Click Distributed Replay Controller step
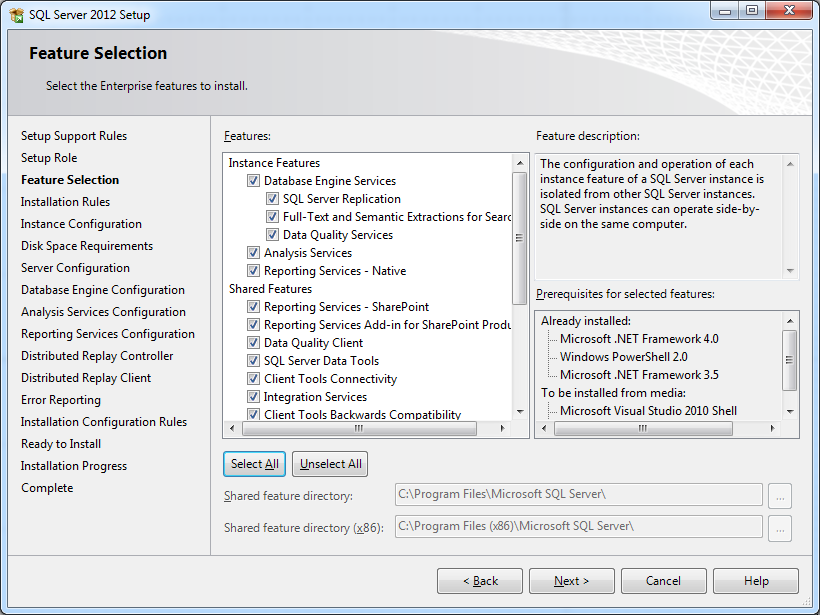This screenshot has width=820, height=615. [x=97, y=356]
